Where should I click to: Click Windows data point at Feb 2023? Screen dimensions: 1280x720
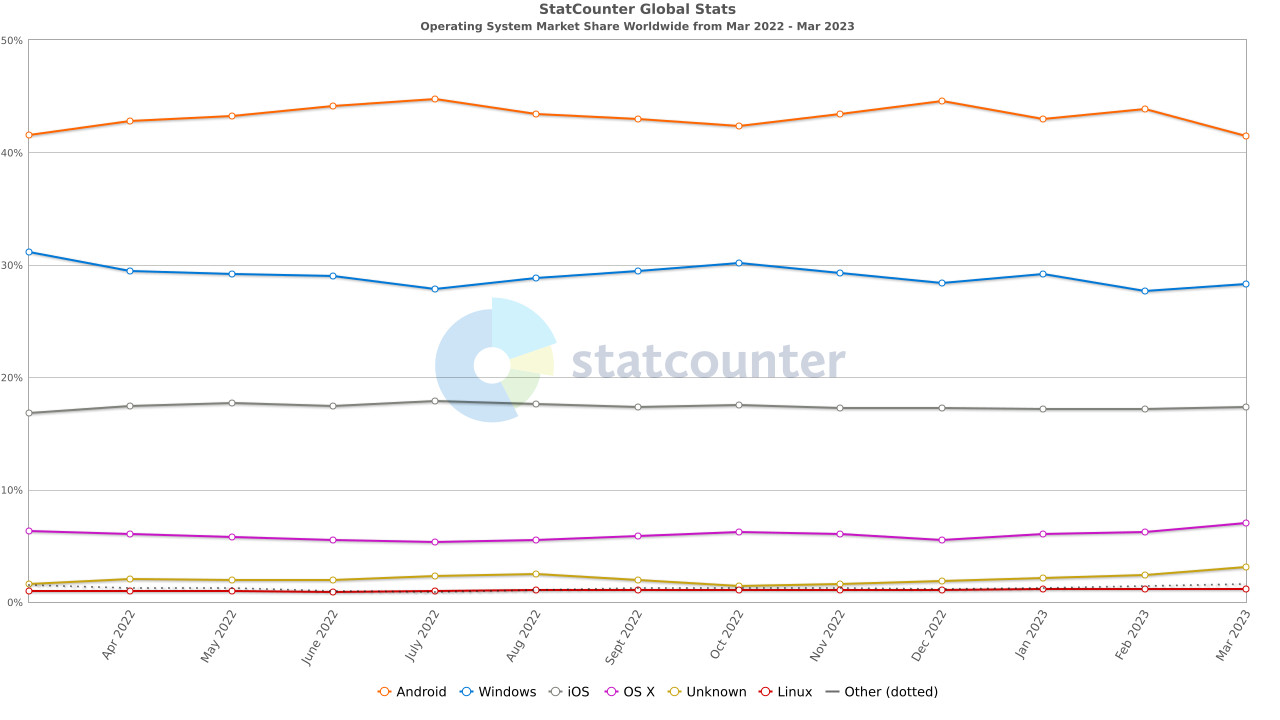(1144, 291)
